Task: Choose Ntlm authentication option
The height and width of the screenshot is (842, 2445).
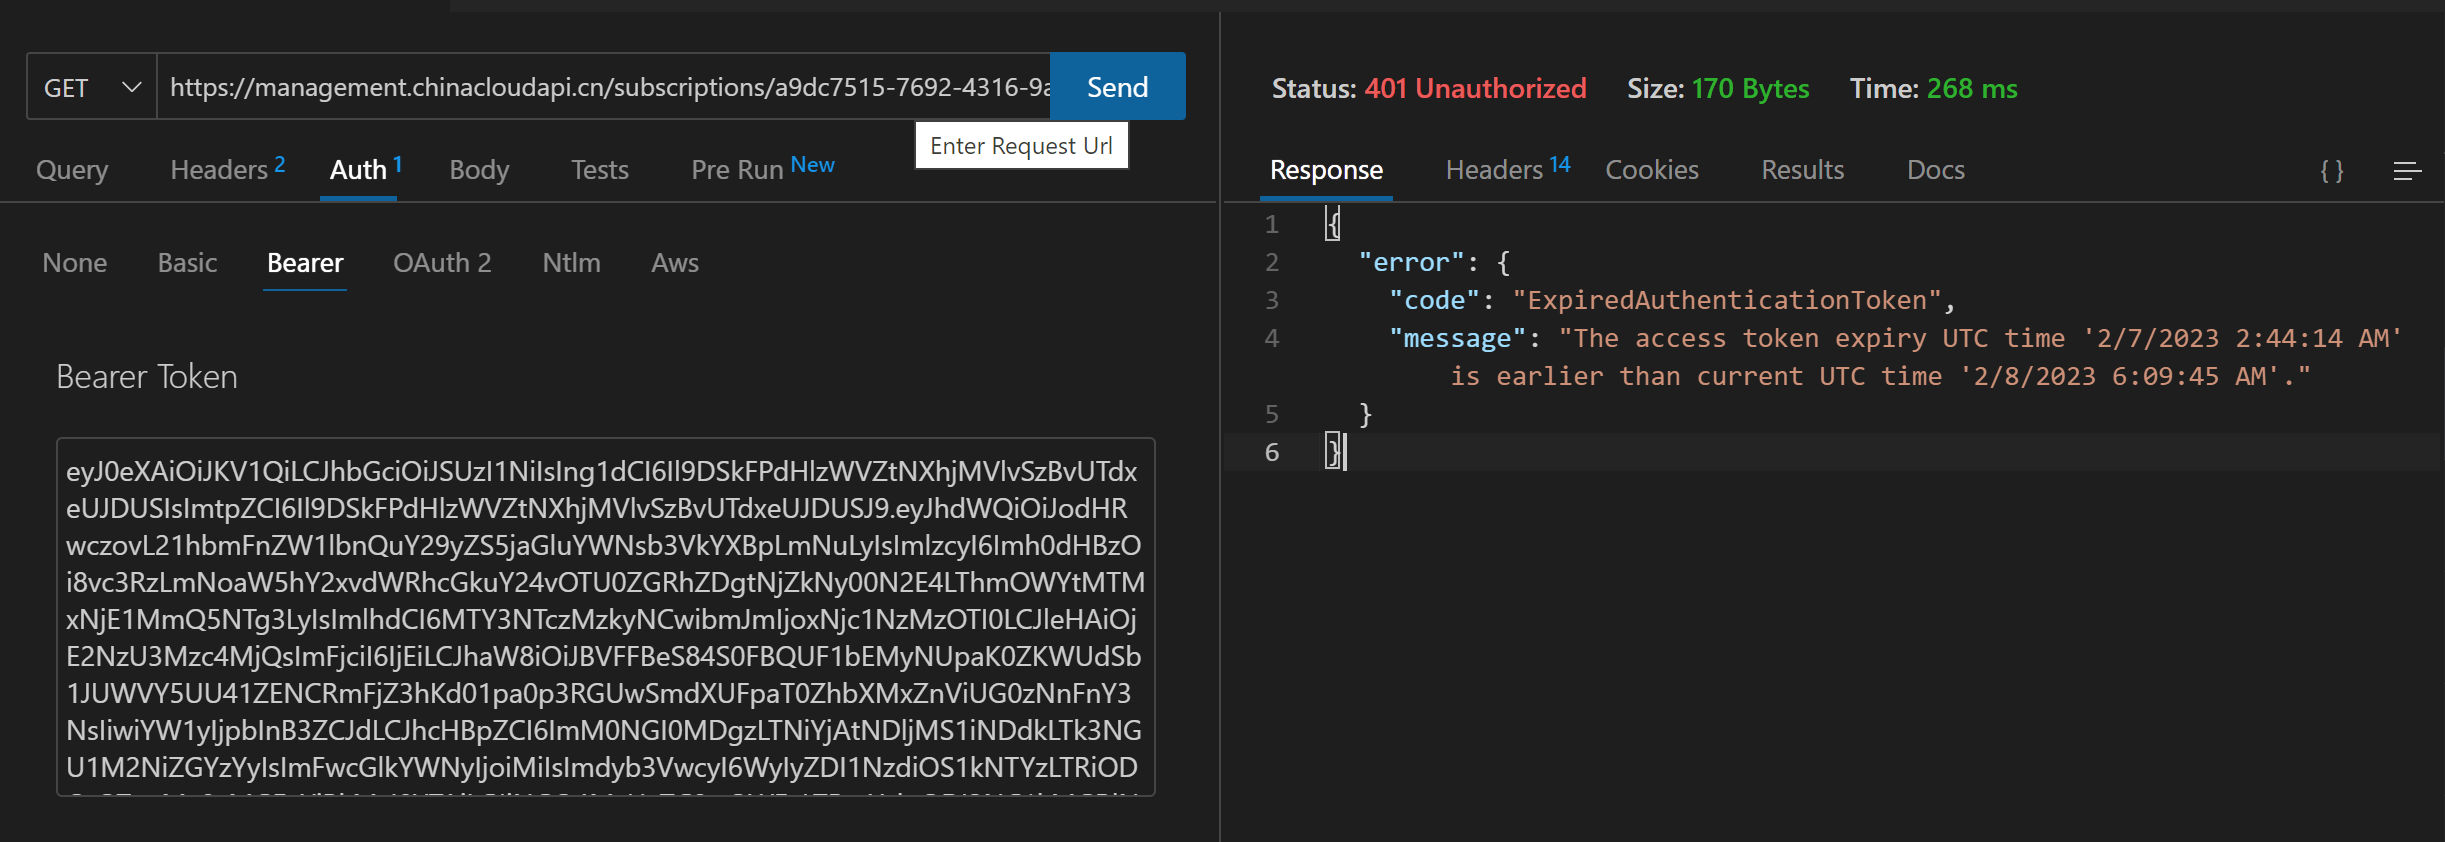Action: click(x=571, y=263)
